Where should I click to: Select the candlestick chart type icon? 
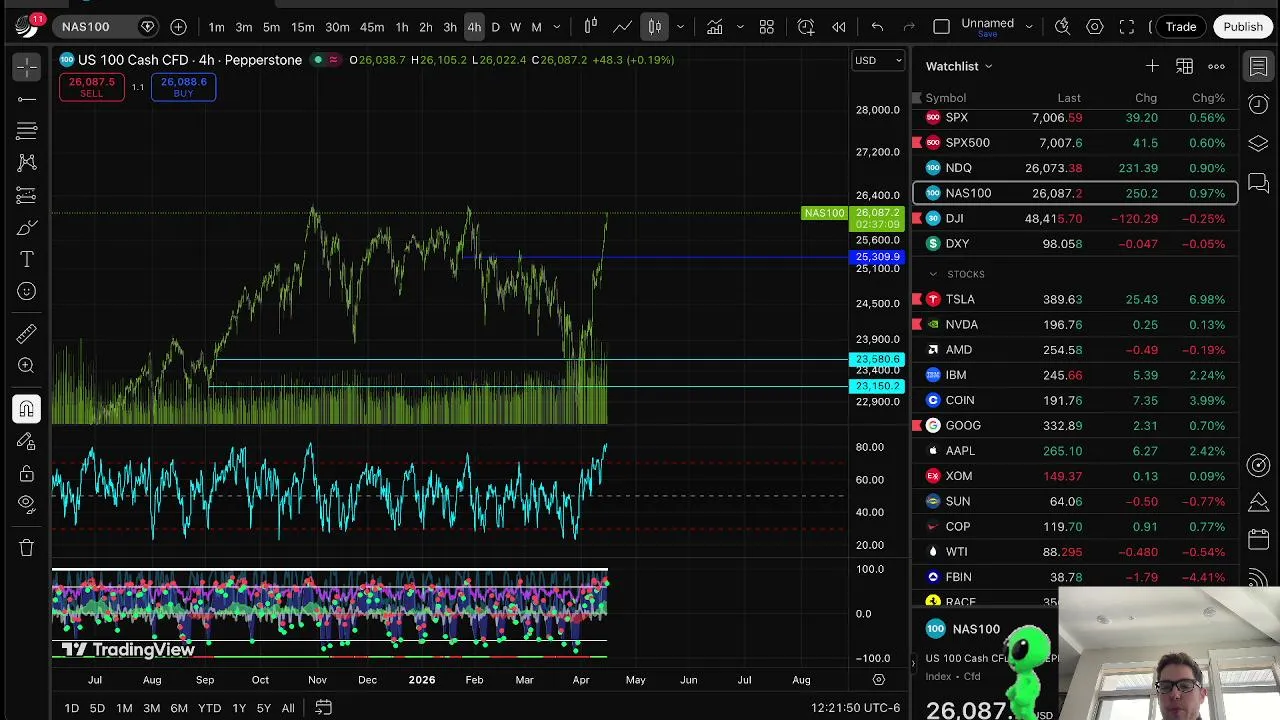pyautogui.click(x=655, y=27)
